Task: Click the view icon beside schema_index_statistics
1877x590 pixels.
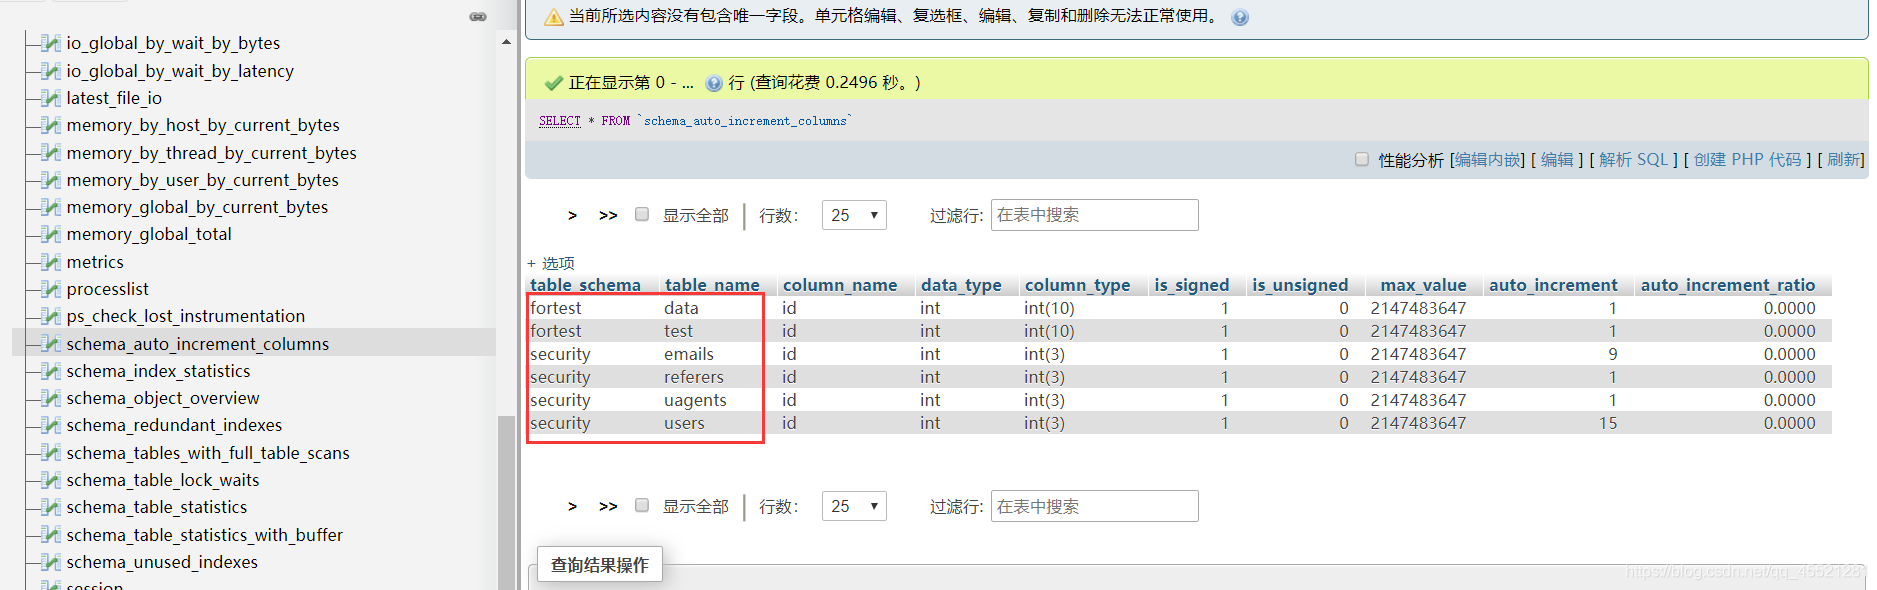Action: [52, 371]
